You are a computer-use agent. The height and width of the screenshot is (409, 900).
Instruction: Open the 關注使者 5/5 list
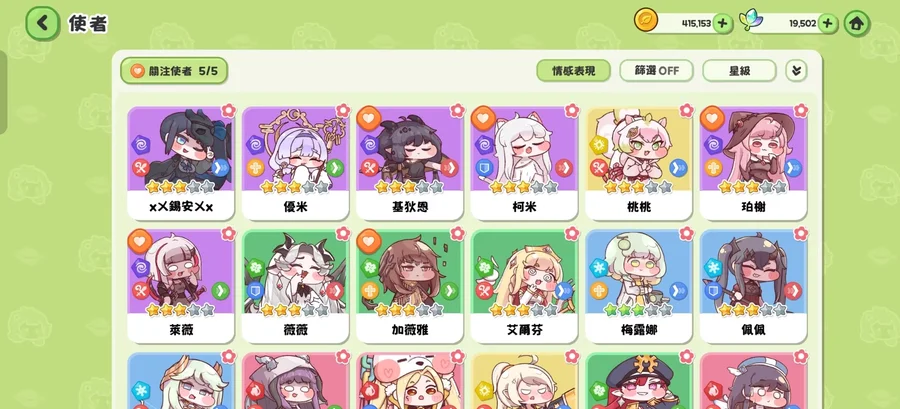(174, 71)
